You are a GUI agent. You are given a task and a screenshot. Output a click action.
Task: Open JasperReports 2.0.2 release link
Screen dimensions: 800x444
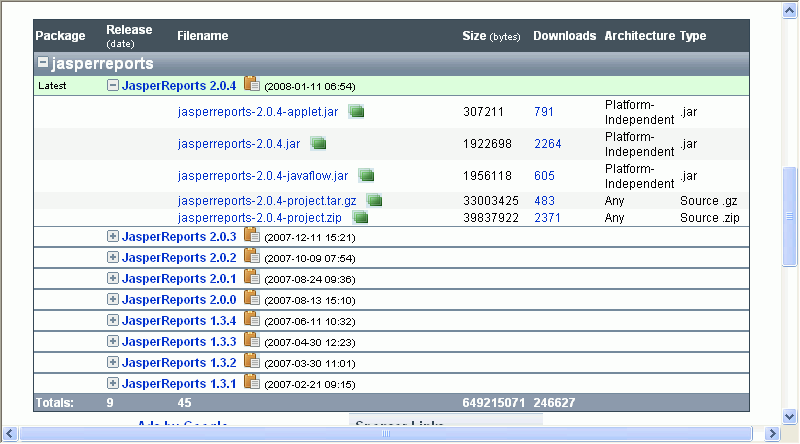[x=179, y=258]
